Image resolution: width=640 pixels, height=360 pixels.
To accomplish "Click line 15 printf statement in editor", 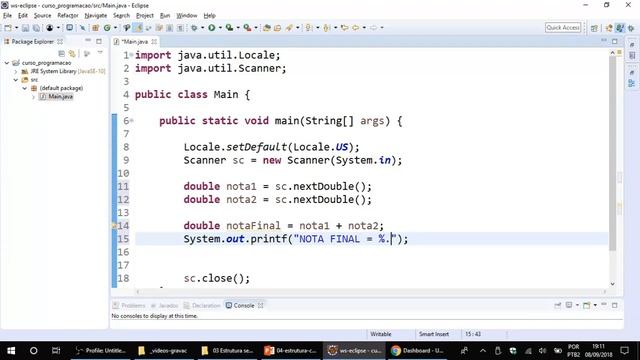I will pos(296,239).
